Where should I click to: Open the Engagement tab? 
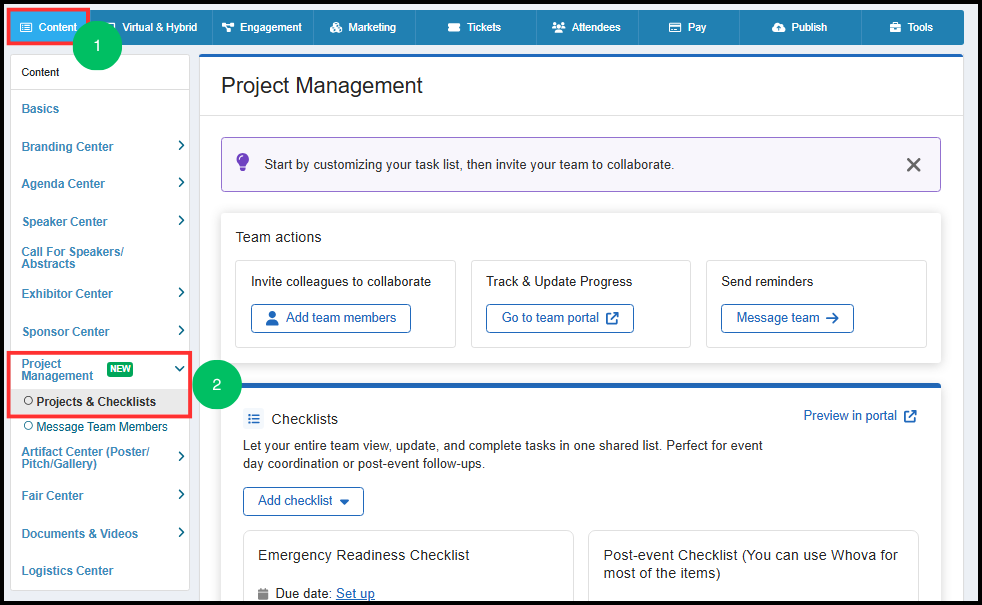coord(262,27)
